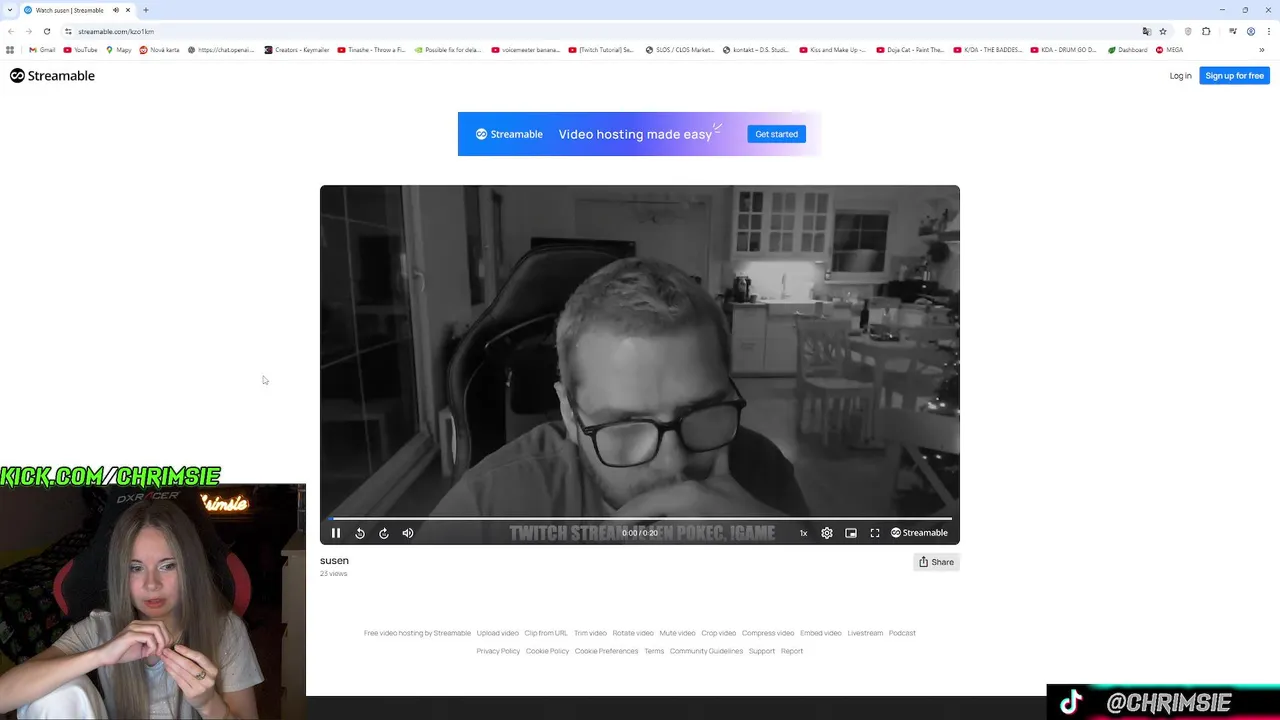Screen dimensions: 1280x720
Task: Click Sign up for free button
Action: click(1234, 76)
